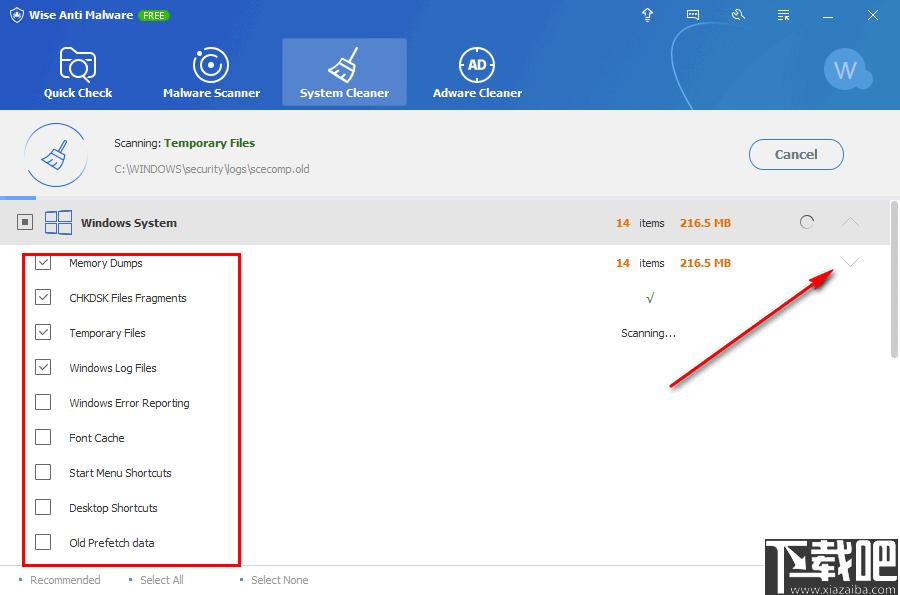Toggle the Windows System group checkbox
The image size is (900, 595).
pos(25,222)
